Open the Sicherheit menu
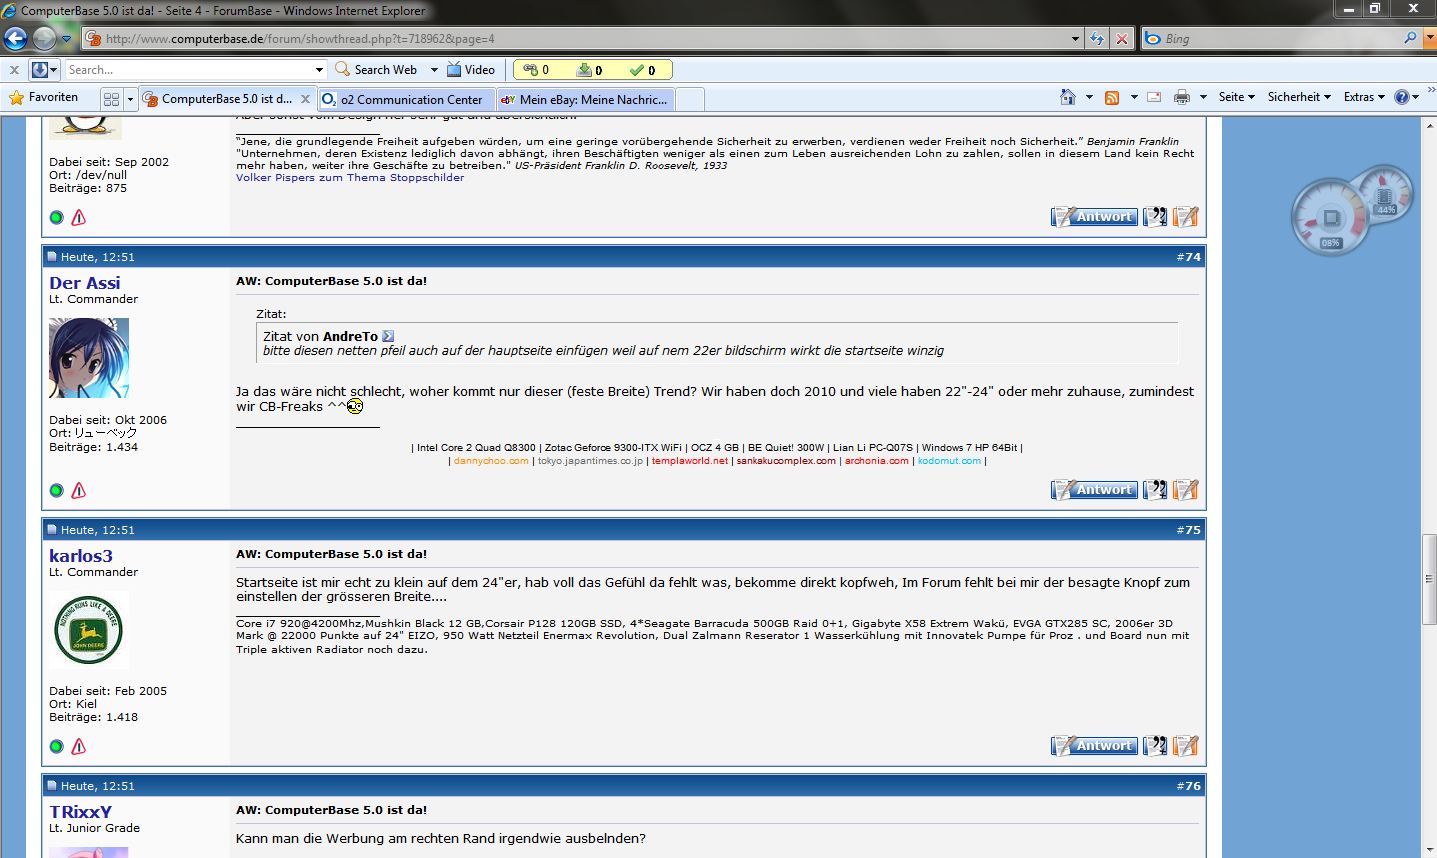1437x858 pixels. click(1299, 97)
